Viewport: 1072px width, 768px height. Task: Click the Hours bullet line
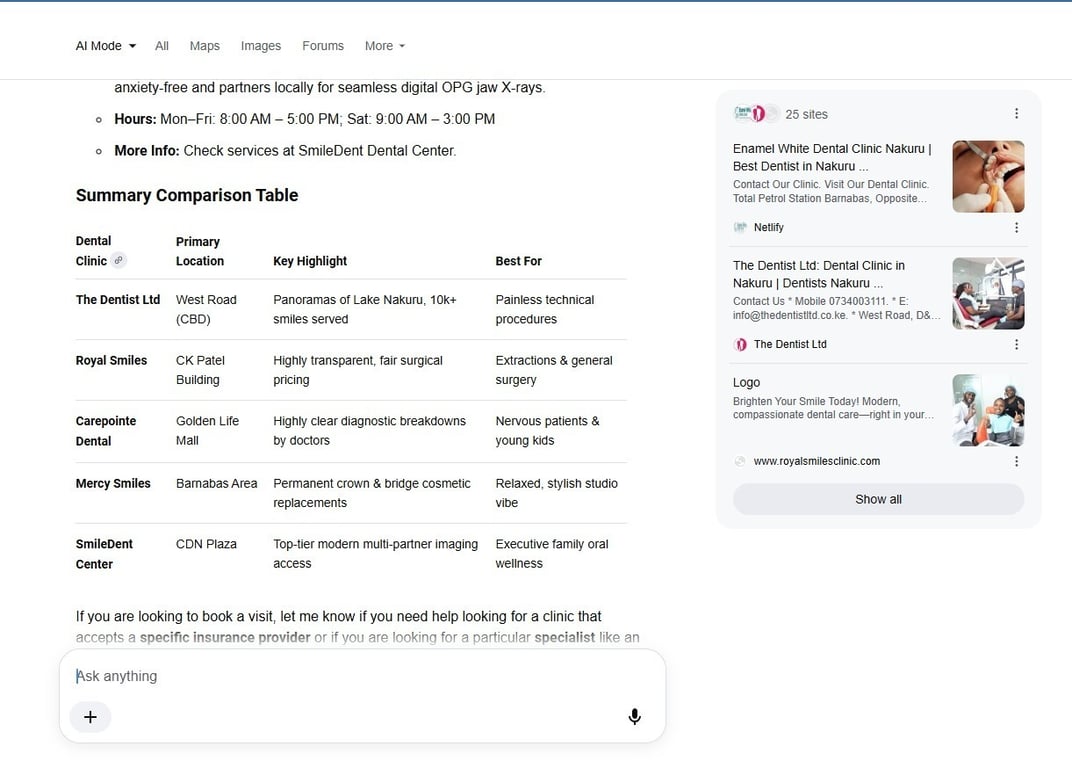304,119
